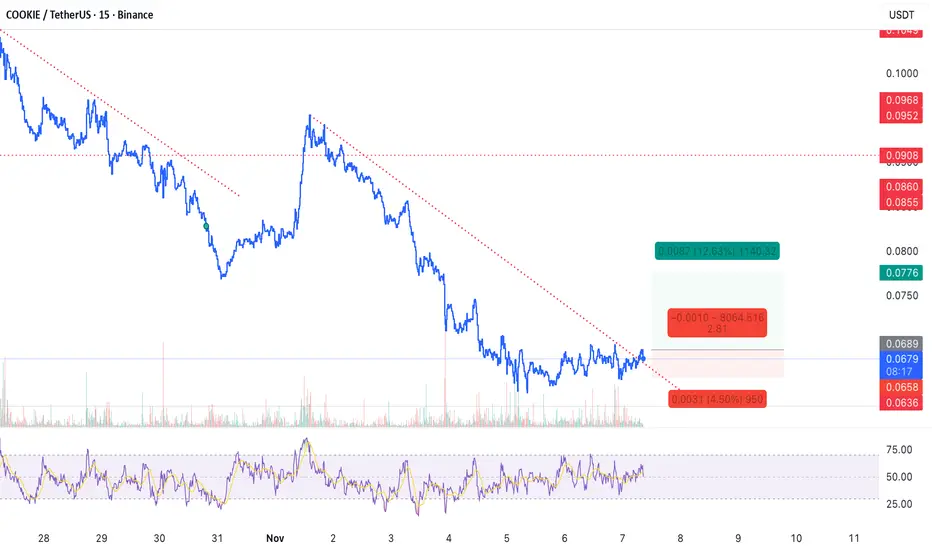The width and height of the screenshot is (932, 550).
Task: Click the 5 date on the time axis
Action: (x=506, y=538)
